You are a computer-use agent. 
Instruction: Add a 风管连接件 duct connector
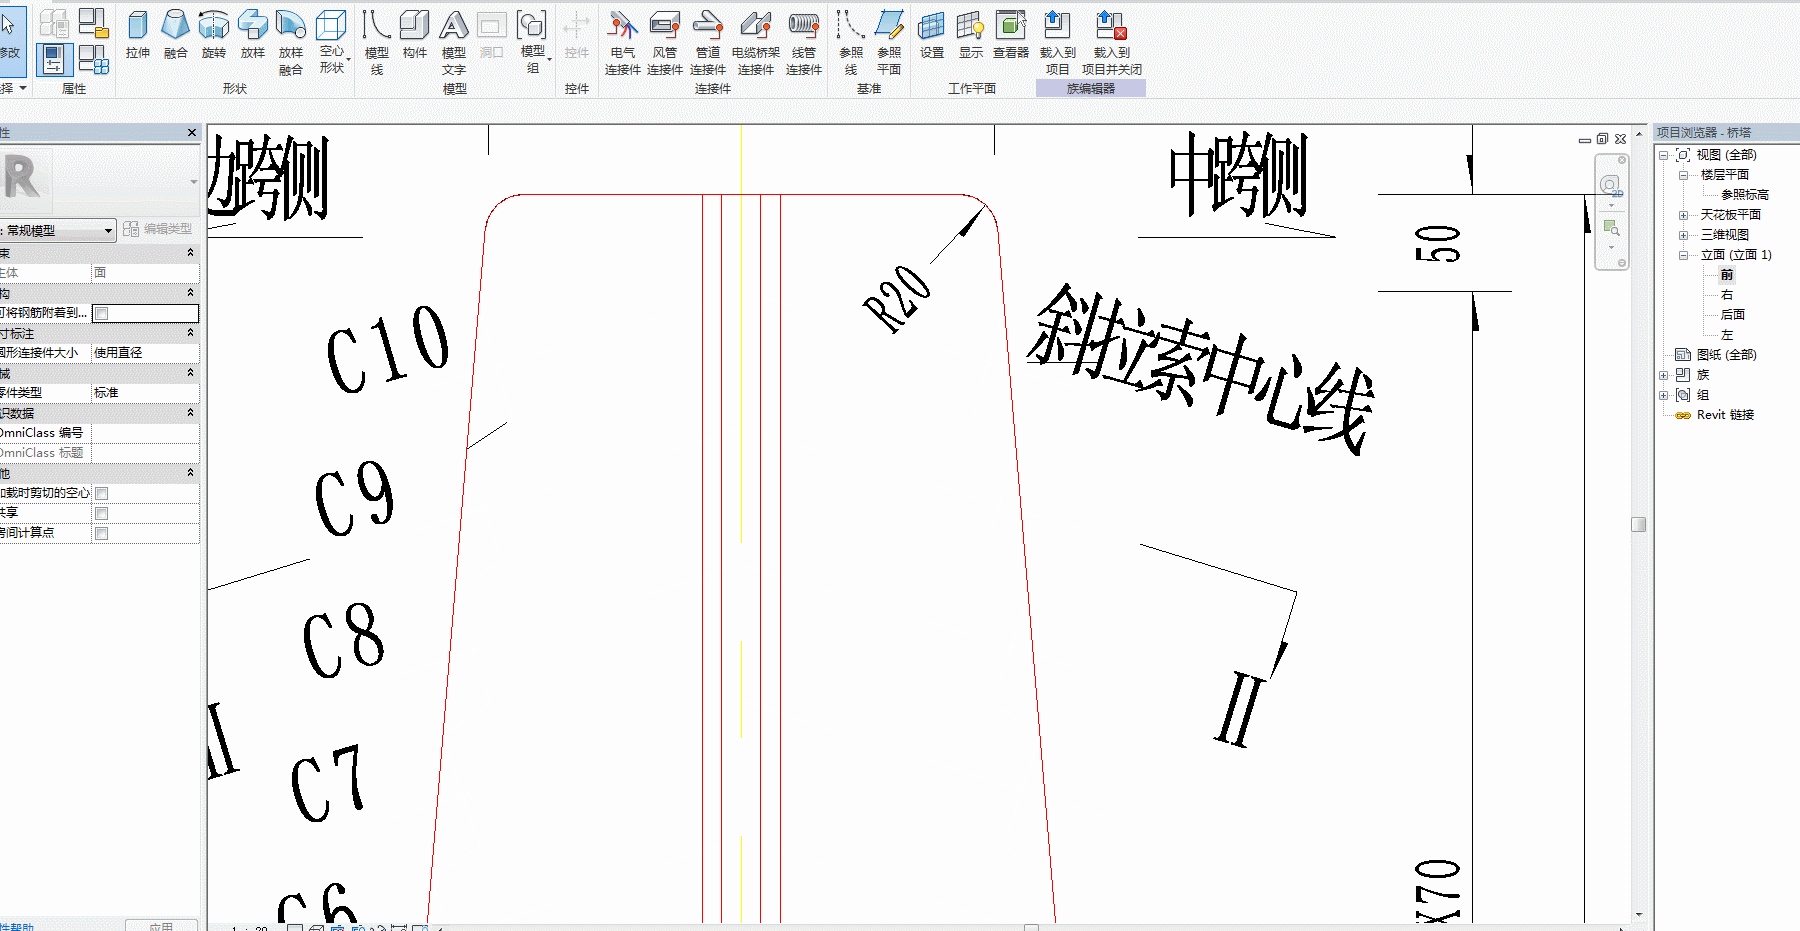tap(665, 42)
